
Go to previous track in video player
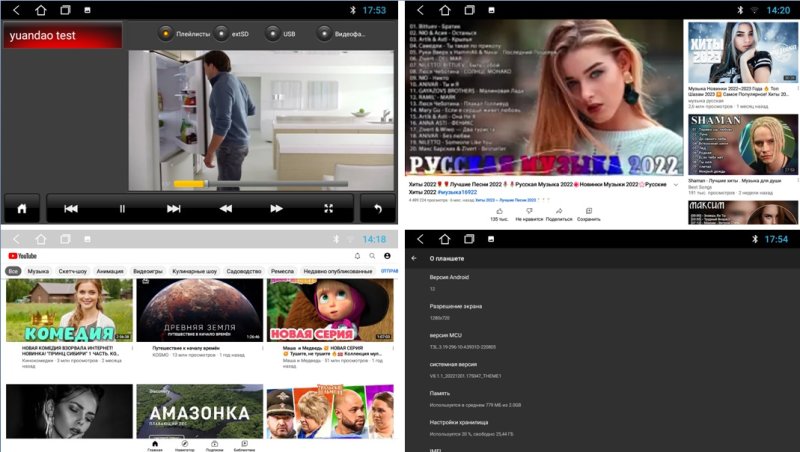coord(71,208)
